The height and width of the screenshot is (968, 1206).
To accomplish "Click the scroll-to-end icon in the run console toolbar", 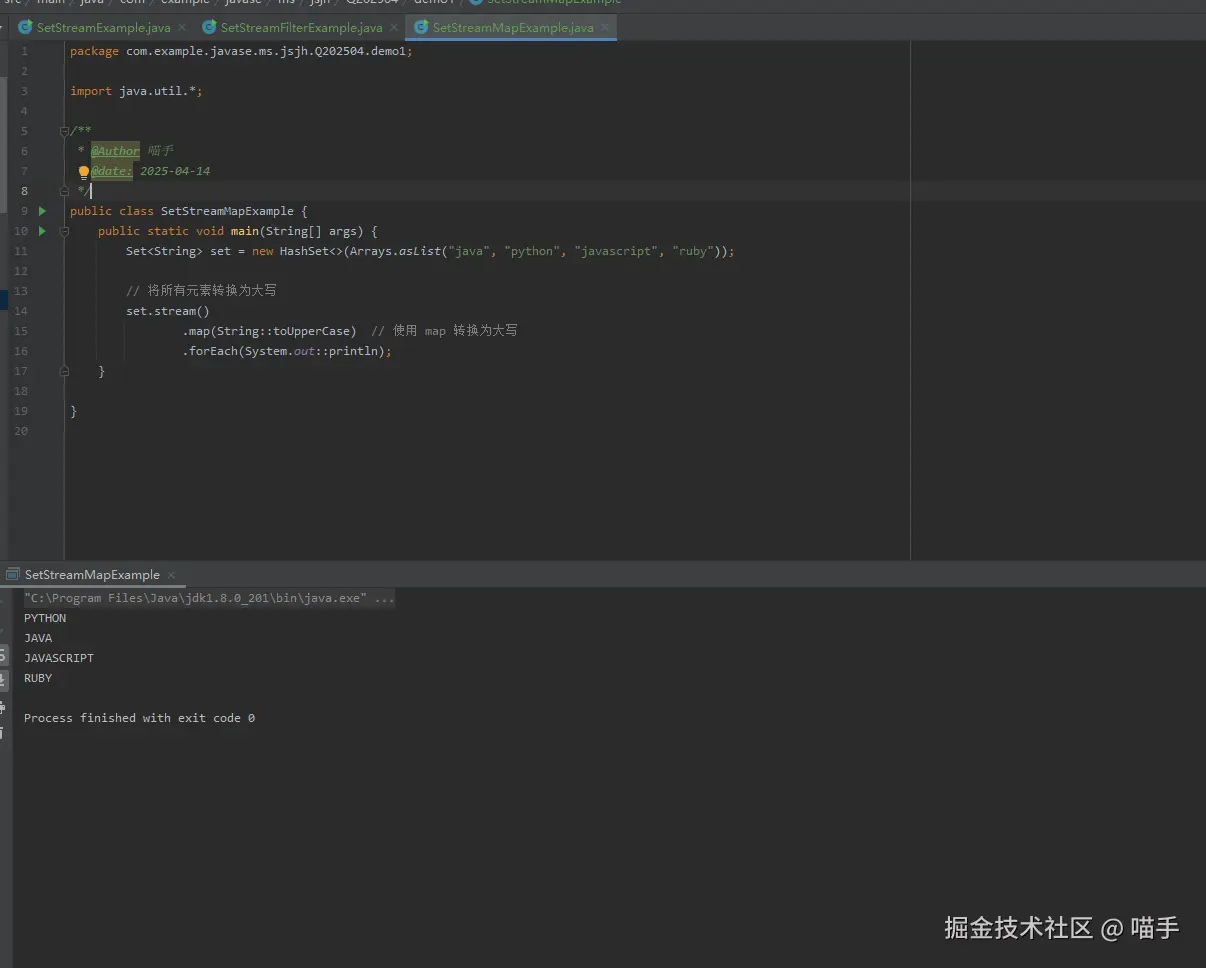I will click(3, 681).
